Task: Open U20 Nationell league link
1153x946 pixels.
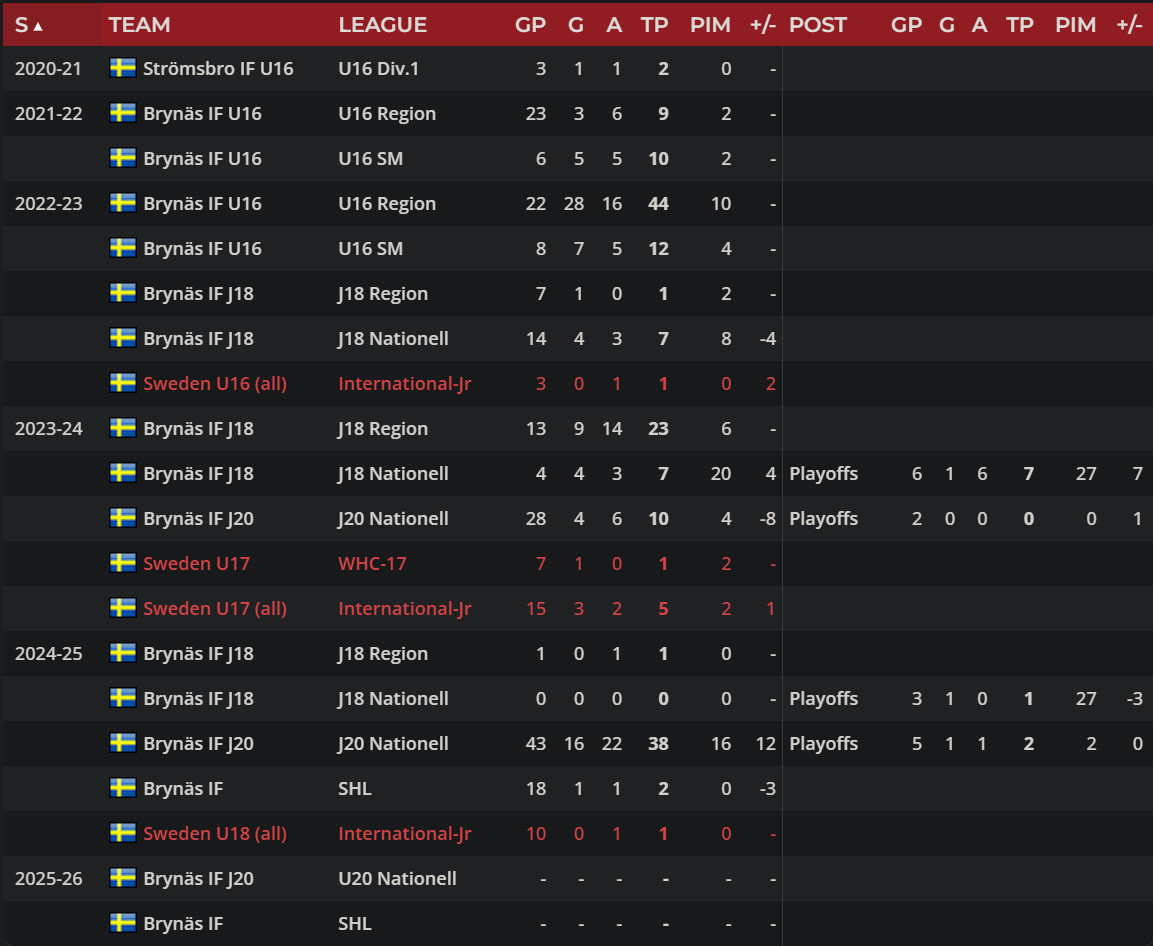Action: [397, 879]
